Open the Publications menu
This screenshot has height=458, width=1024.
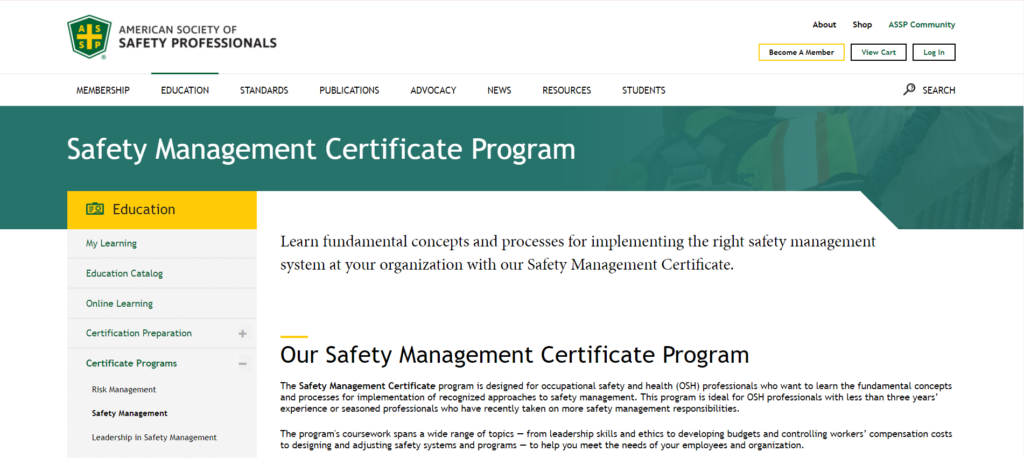349,90
